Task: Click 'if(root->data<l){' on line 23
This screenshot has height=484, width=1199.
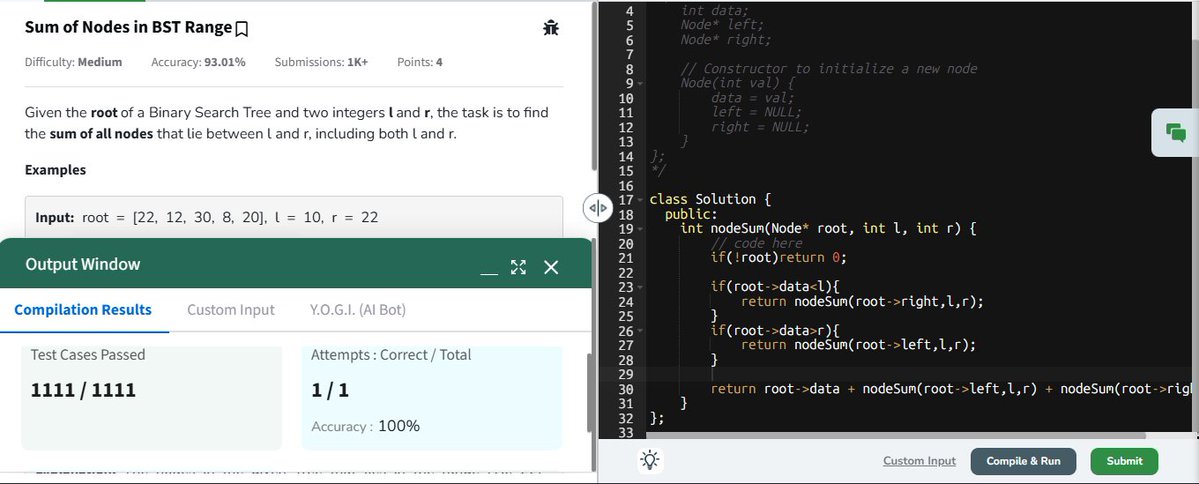Action: point(775,287)
